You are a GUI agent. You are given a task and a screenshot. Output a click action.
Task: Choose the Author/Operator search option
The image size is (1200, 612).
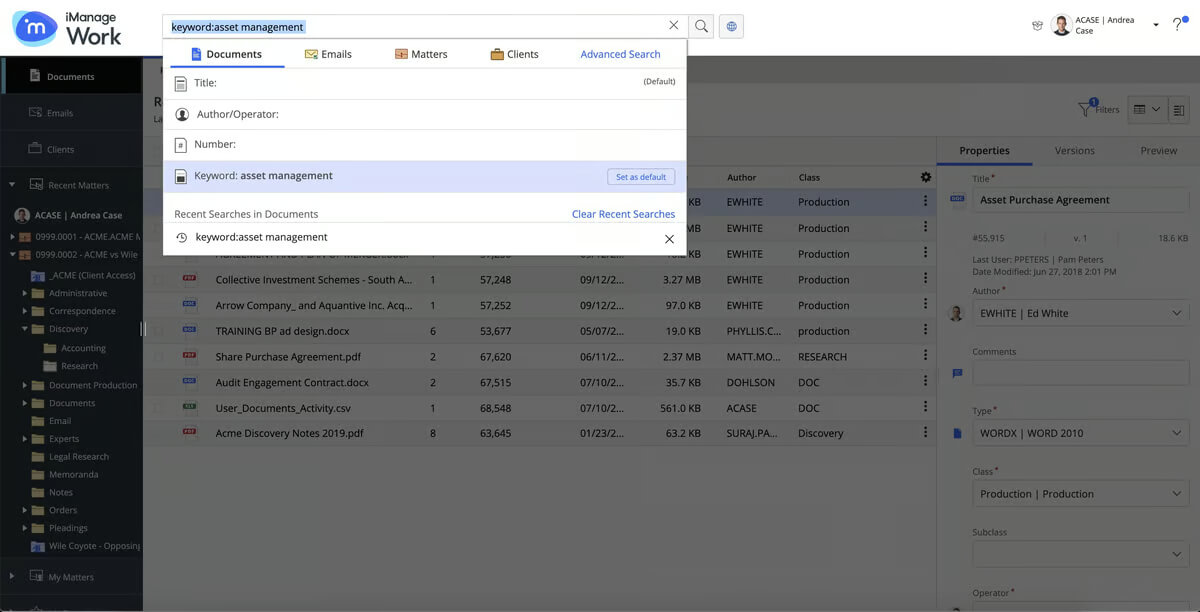[425, 114]
